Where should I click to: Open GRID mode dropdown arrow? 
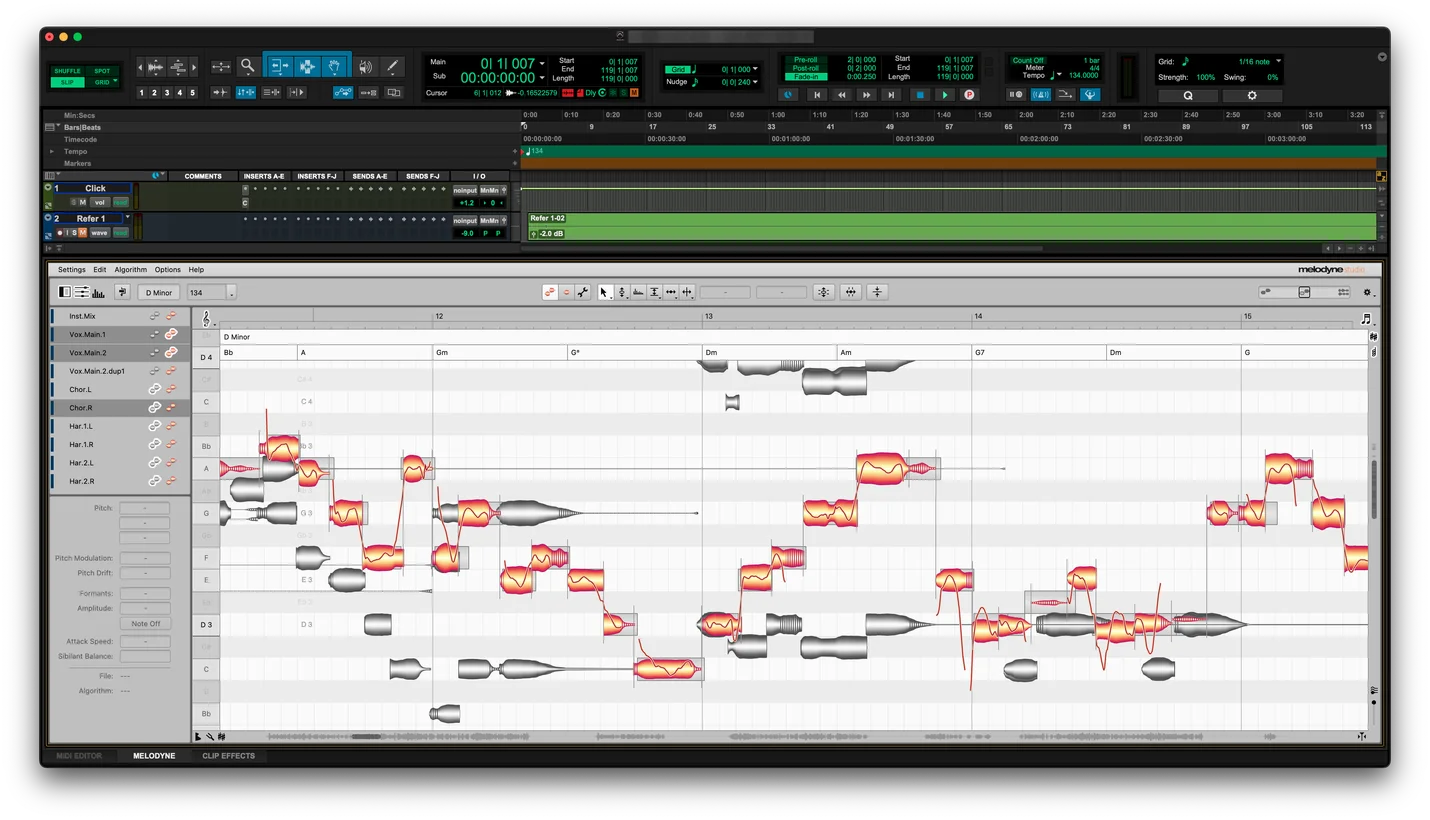tap(115, 81)
